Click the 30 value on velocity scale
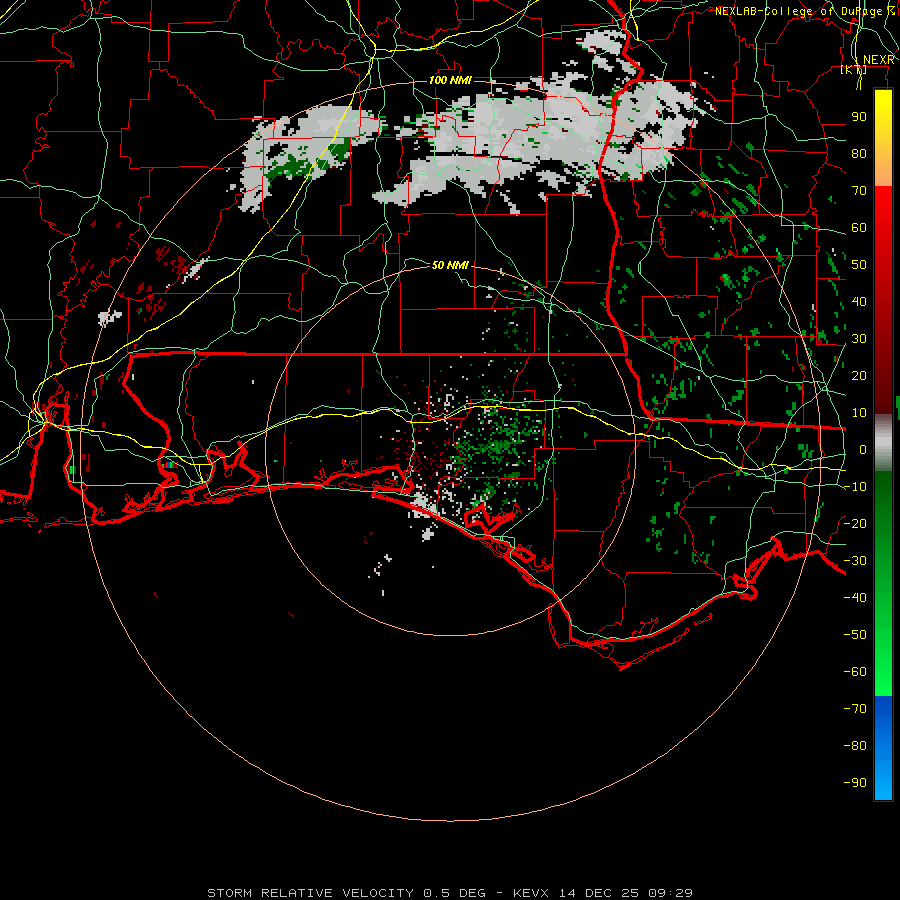 [x=859, y=339]
